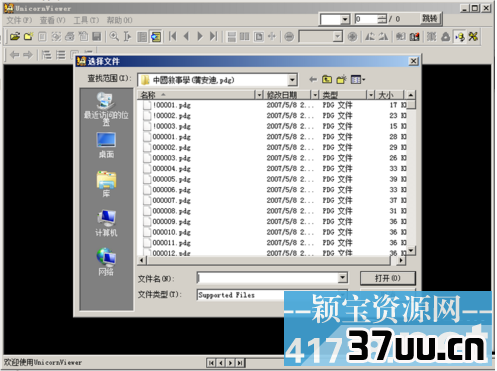
Task: Click create new folder icon in dialog
Action: click(x=341, y=80)
